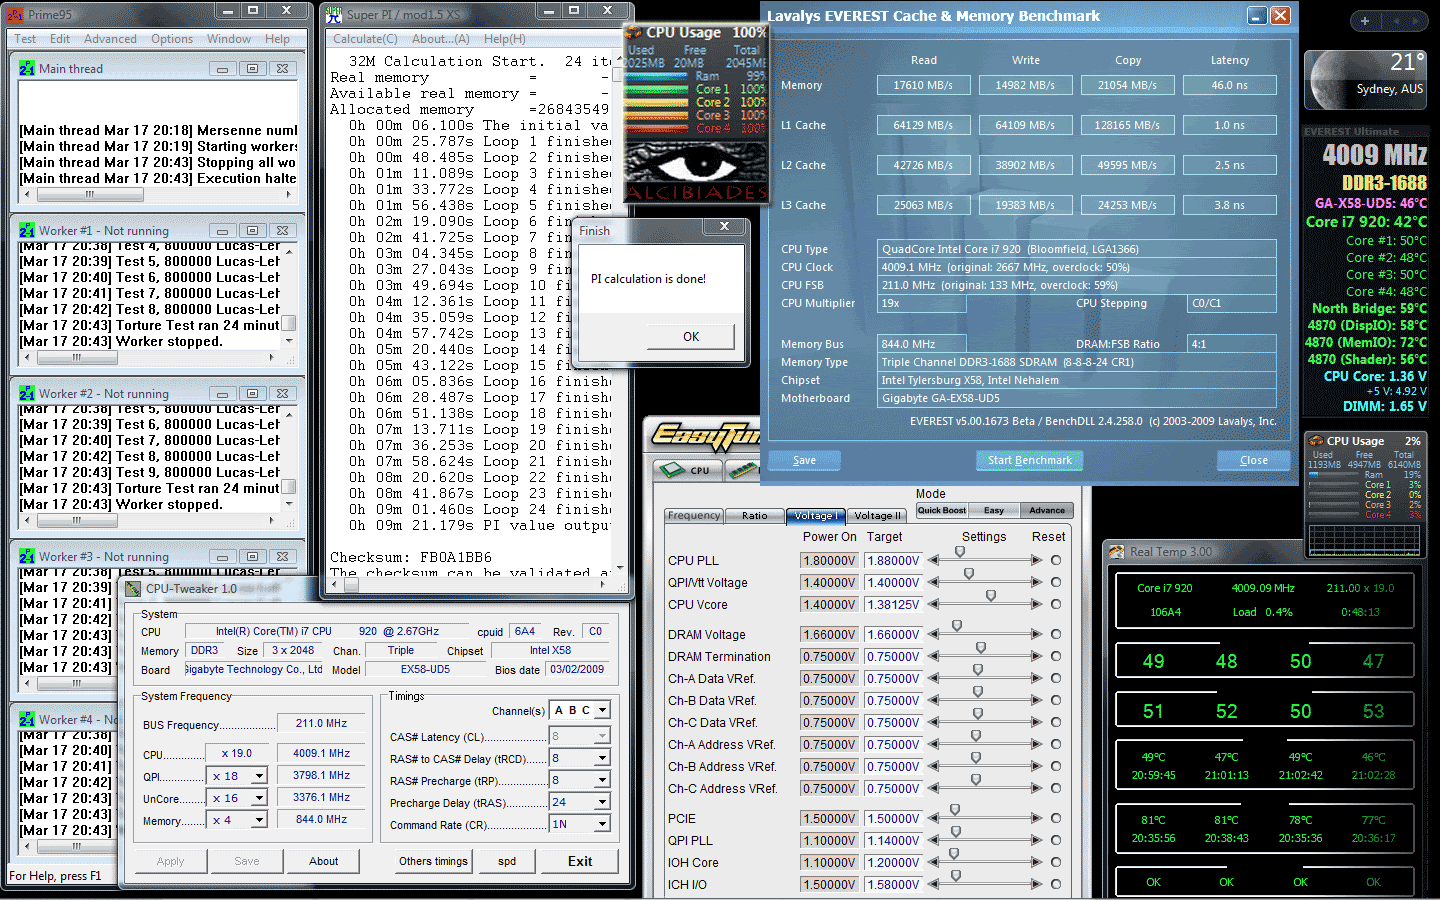Click CPU Vcore slider right increase arrow
Viewport: 1440px width, 900px height.
[1037, 604]
